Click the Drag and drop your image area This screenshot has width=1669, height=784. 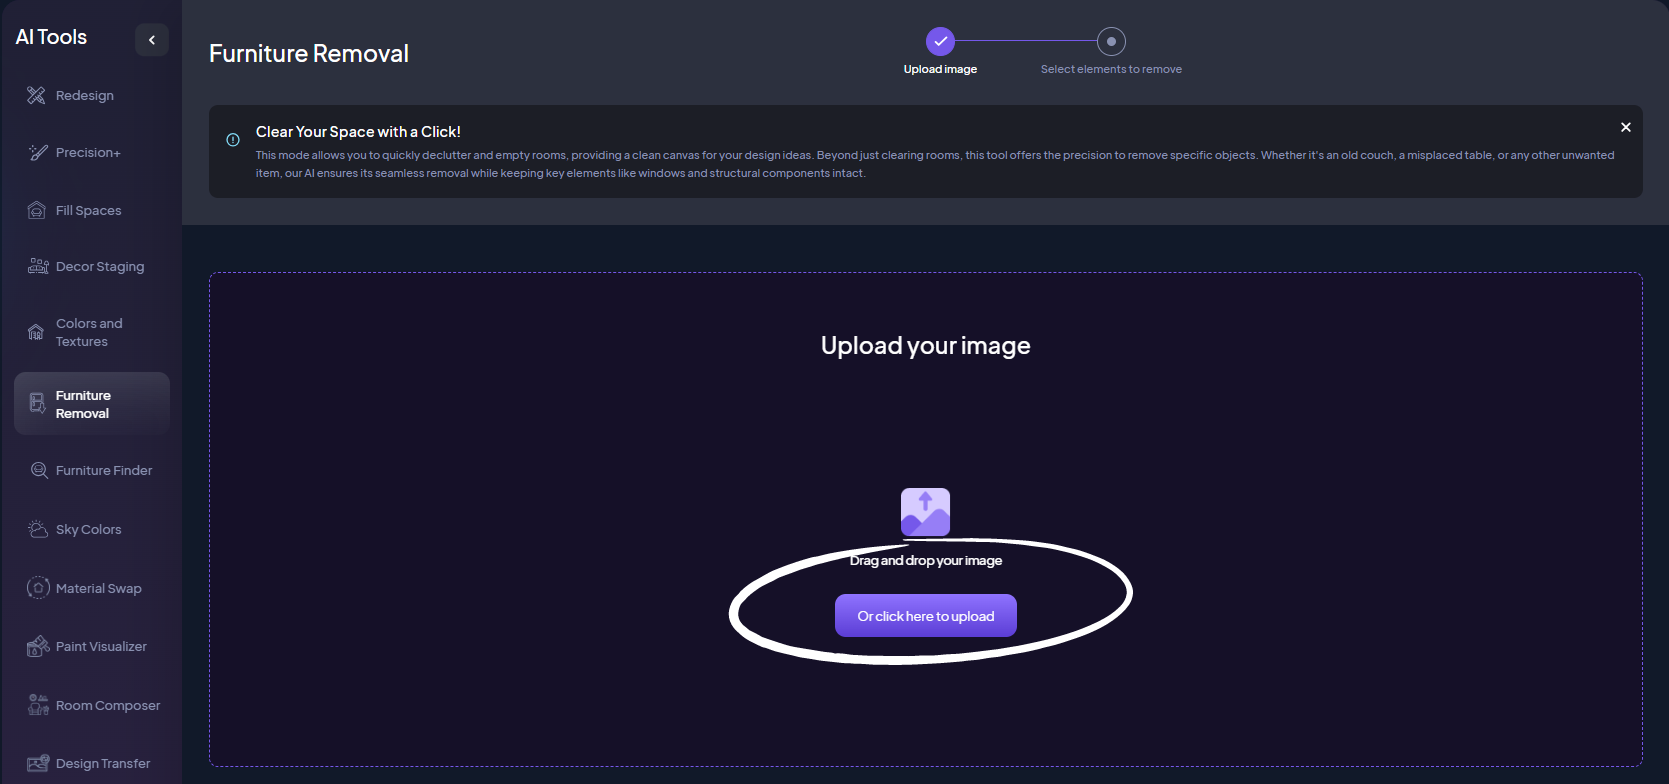(x=925, y=561)
